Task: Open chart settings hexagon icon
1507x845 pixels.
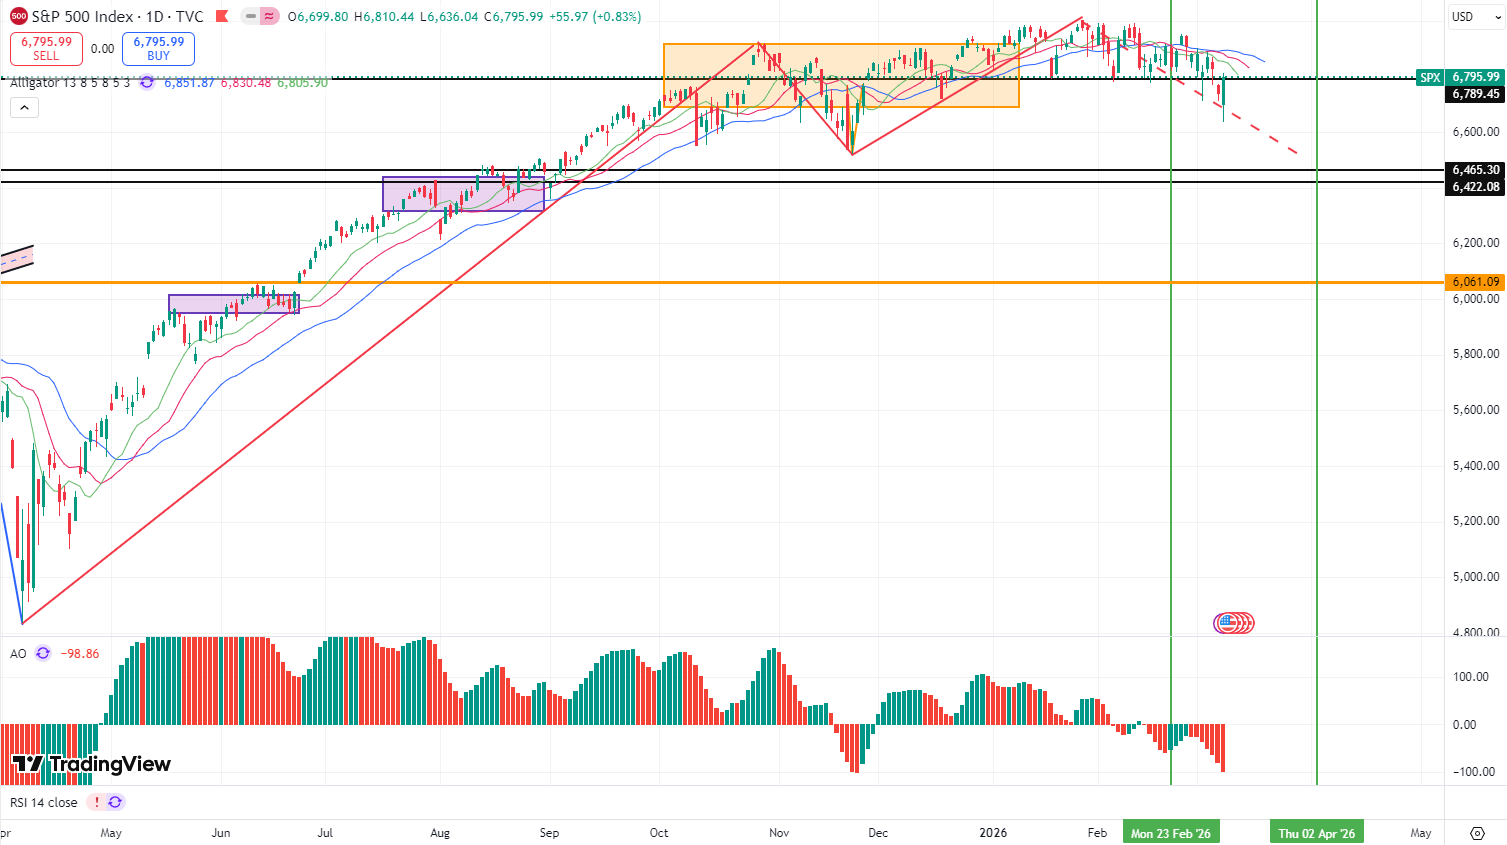Action: [x=1477, y=833]
